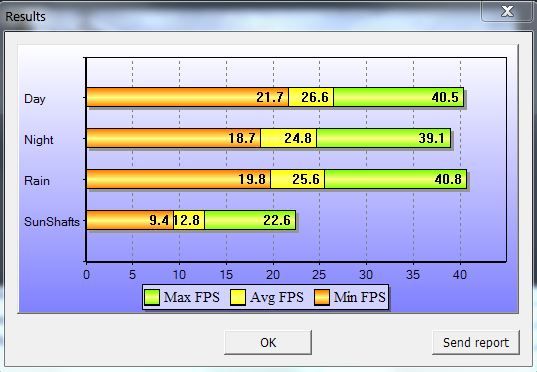This screenshot has width=537, height=372.
Task: Click the SunShafts Max FPS segment 22.6
Action: point(250,220)
